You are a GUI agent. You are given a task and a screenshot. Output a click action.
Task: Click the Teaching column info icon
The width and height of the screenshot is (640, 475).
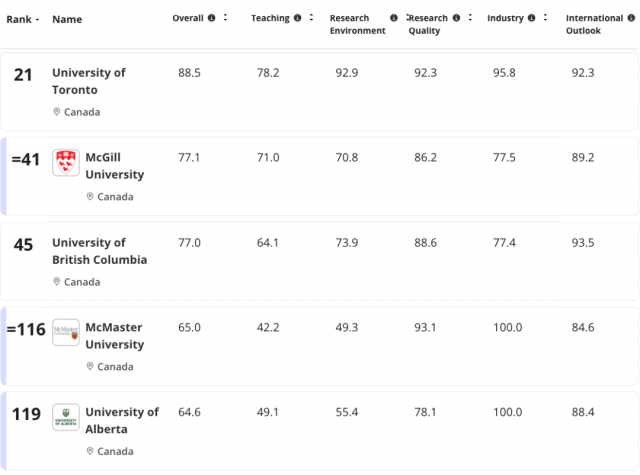click(x=298, y=18)
